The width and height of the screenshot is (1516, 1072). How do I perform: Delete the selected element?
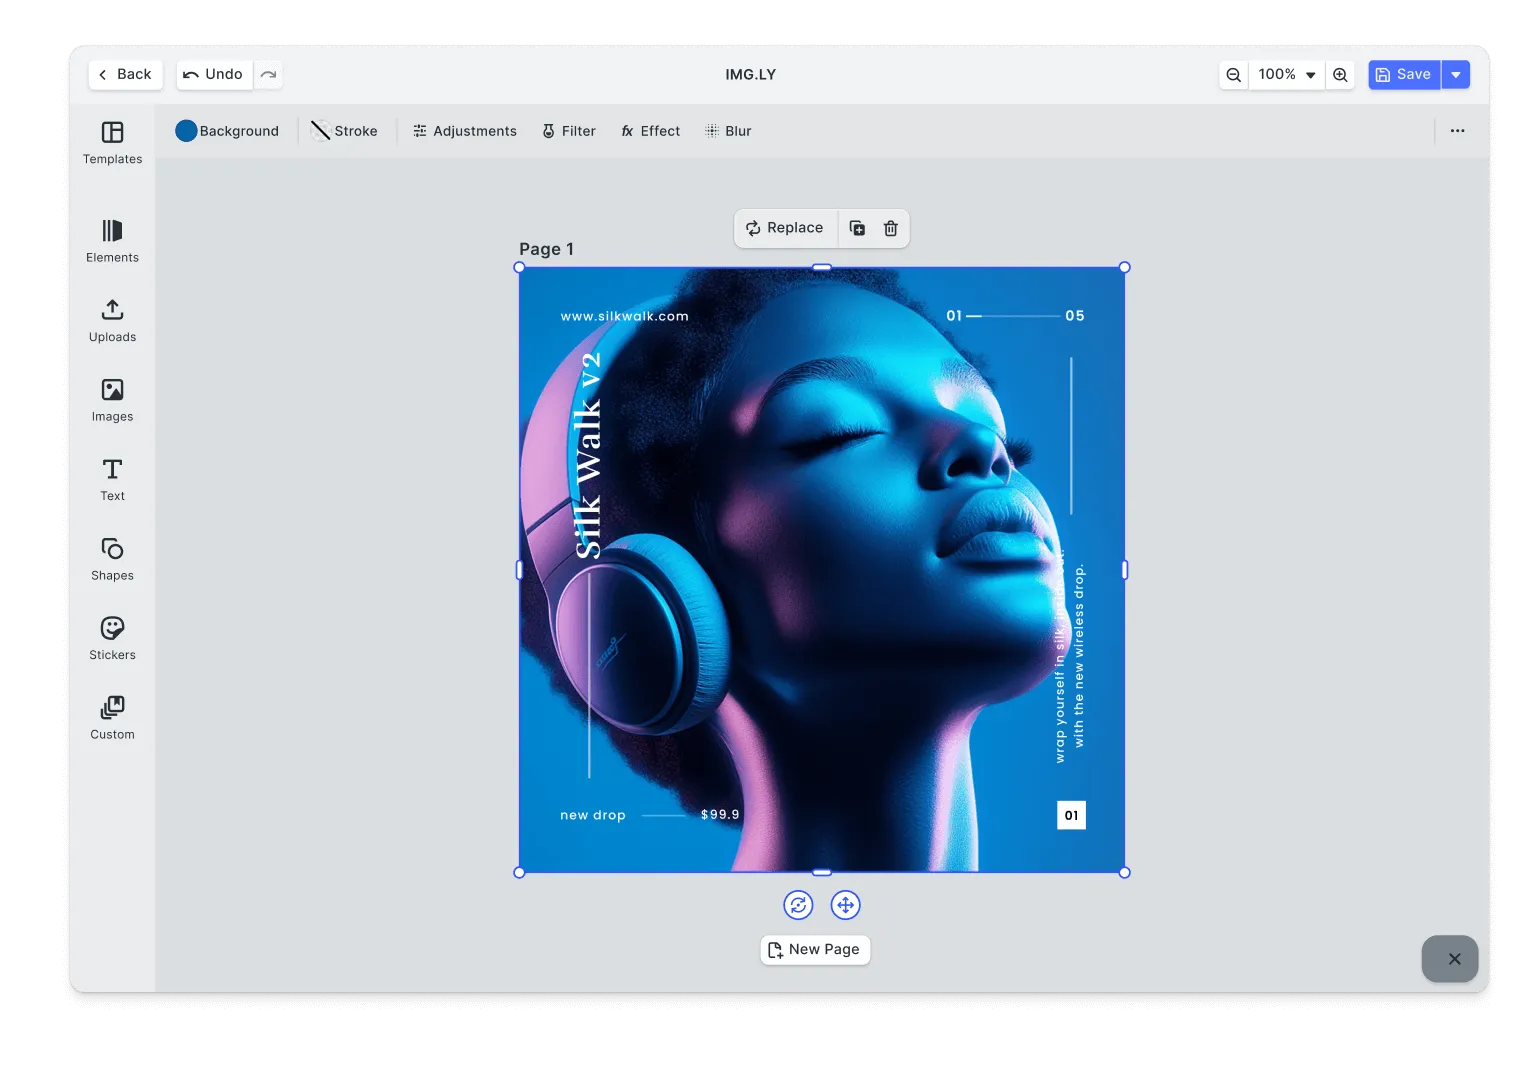click(891, 228)
